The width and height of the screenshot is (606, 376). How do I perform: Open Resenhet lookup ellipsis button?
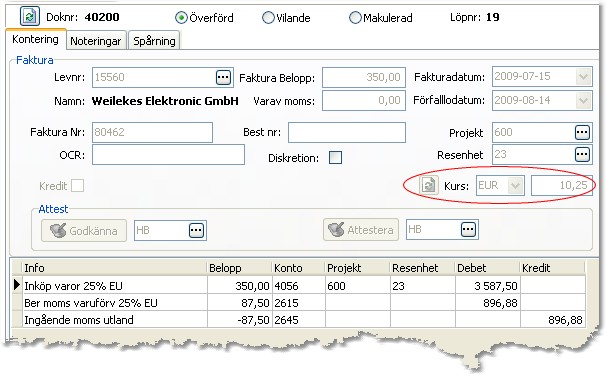pyautogui.click(x=582, y=155)
